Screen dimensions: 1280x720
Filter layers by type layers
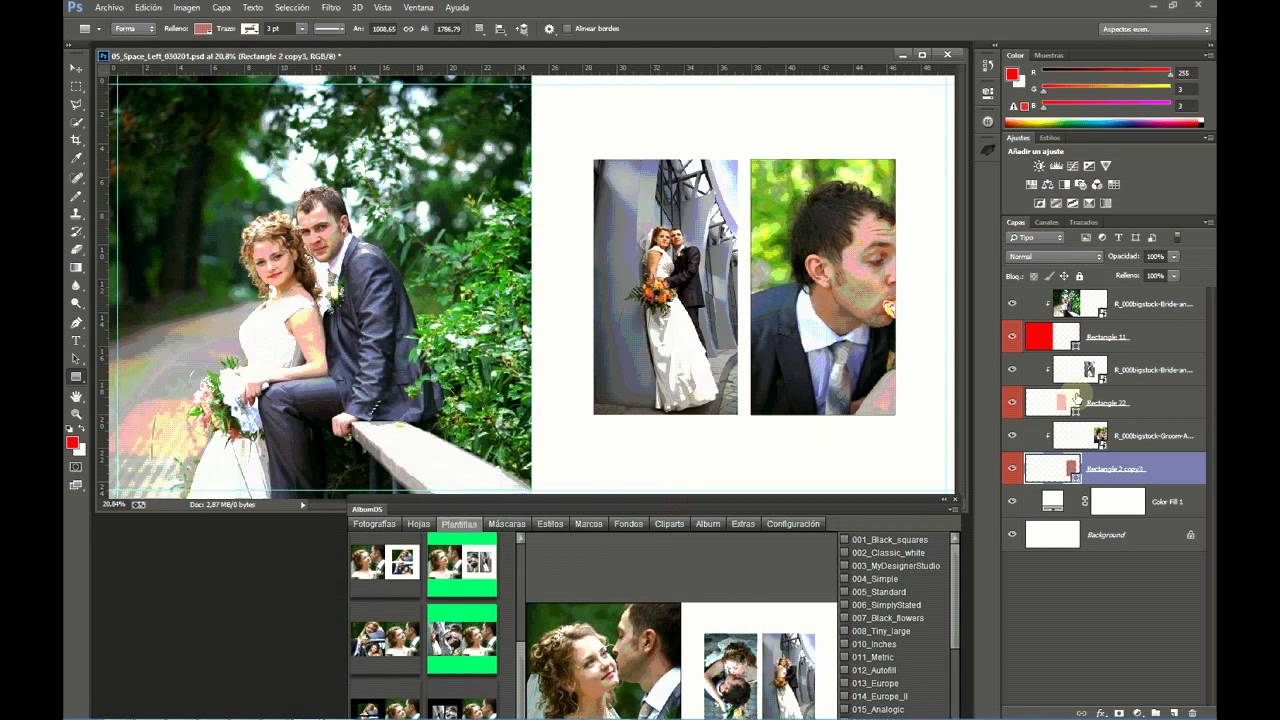point(1118,238)
